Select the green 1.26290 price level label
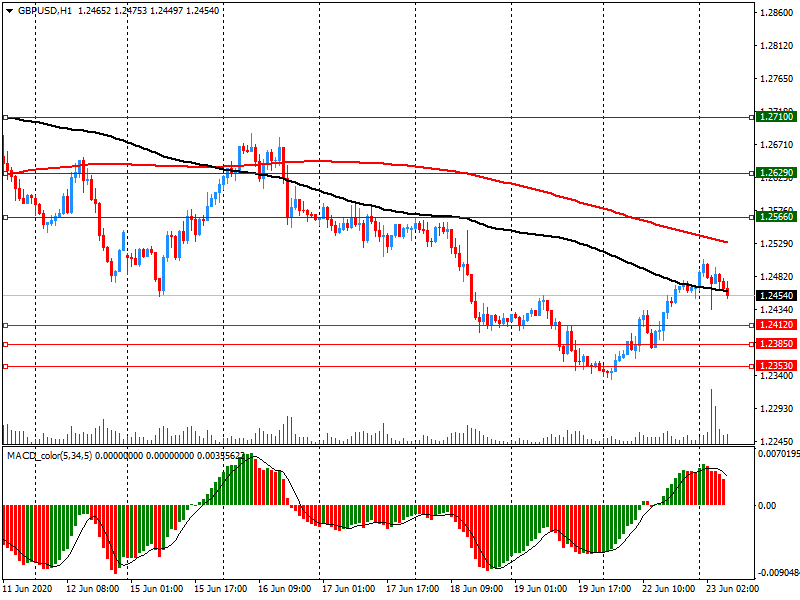800x600 pixels. (x=776, y=173)
